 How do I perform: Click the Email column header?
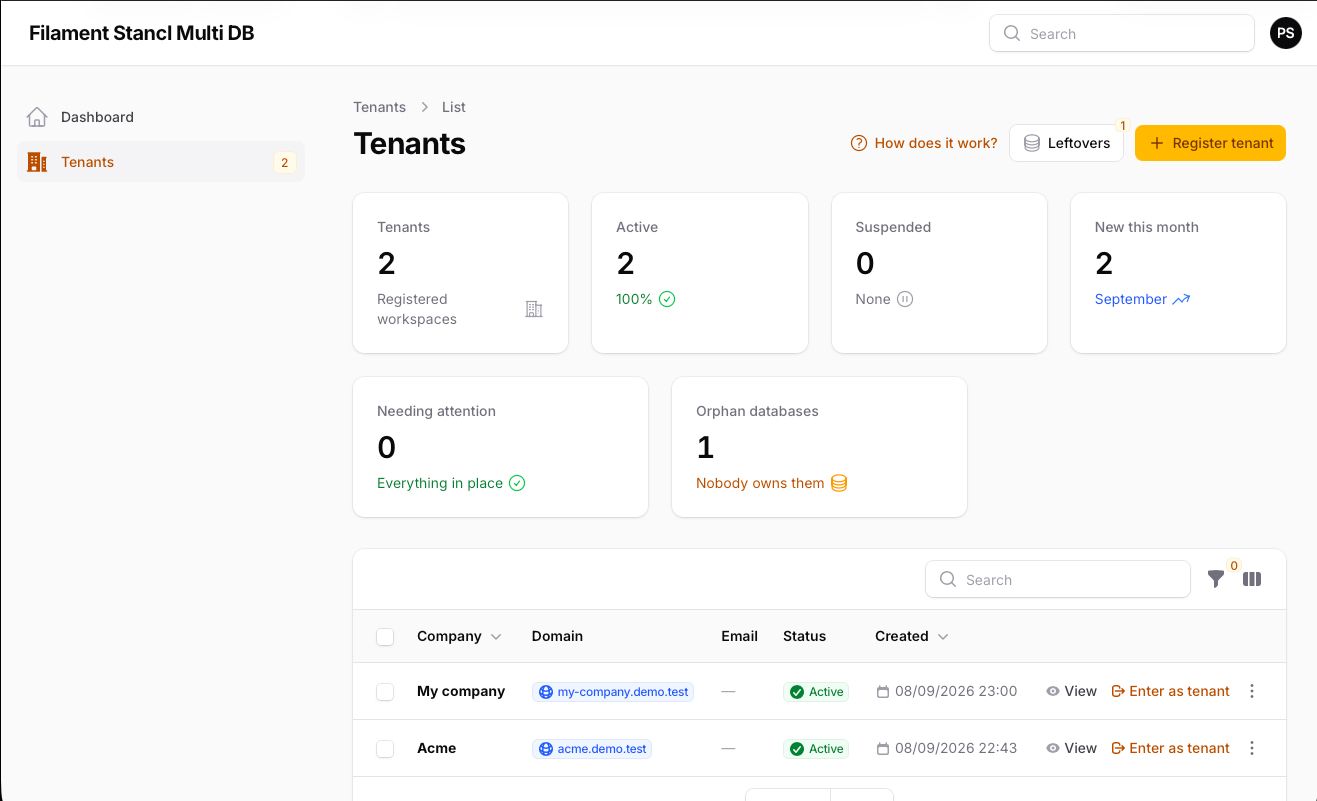pyautogui.click(x=739, y=636)
